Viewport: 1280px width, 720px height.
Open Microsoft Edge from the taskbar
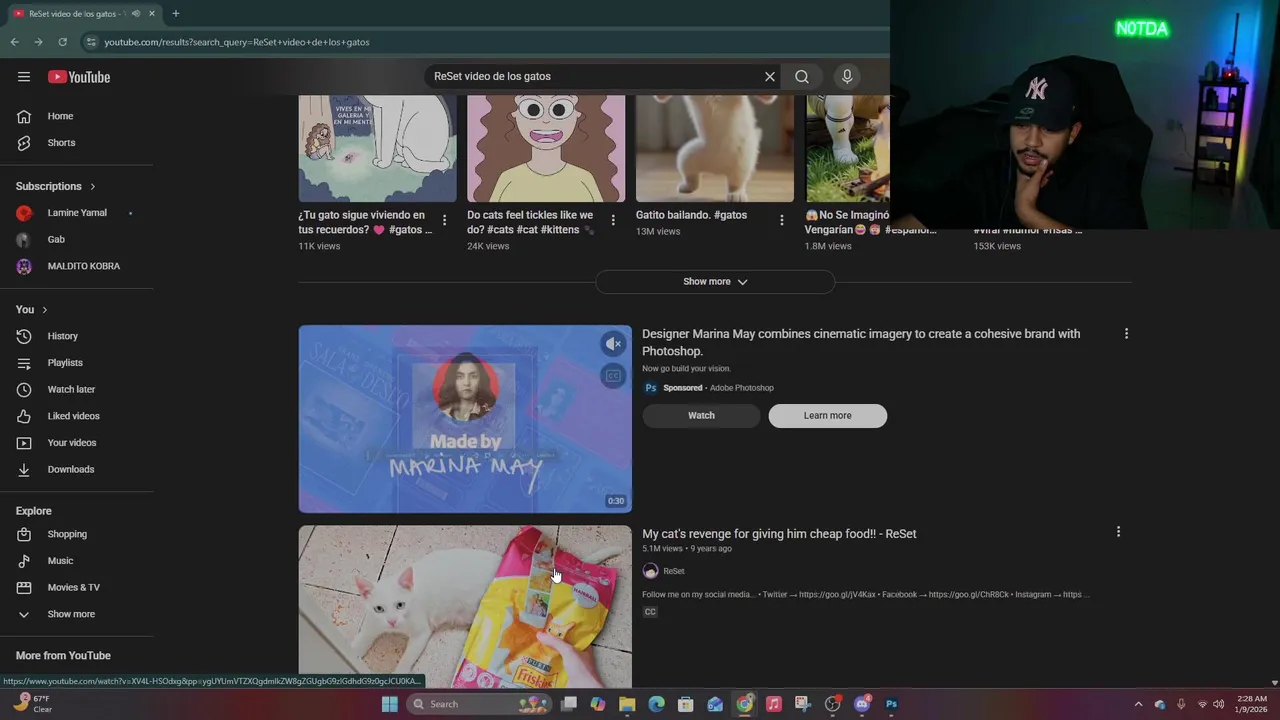(x=656, y=704)
